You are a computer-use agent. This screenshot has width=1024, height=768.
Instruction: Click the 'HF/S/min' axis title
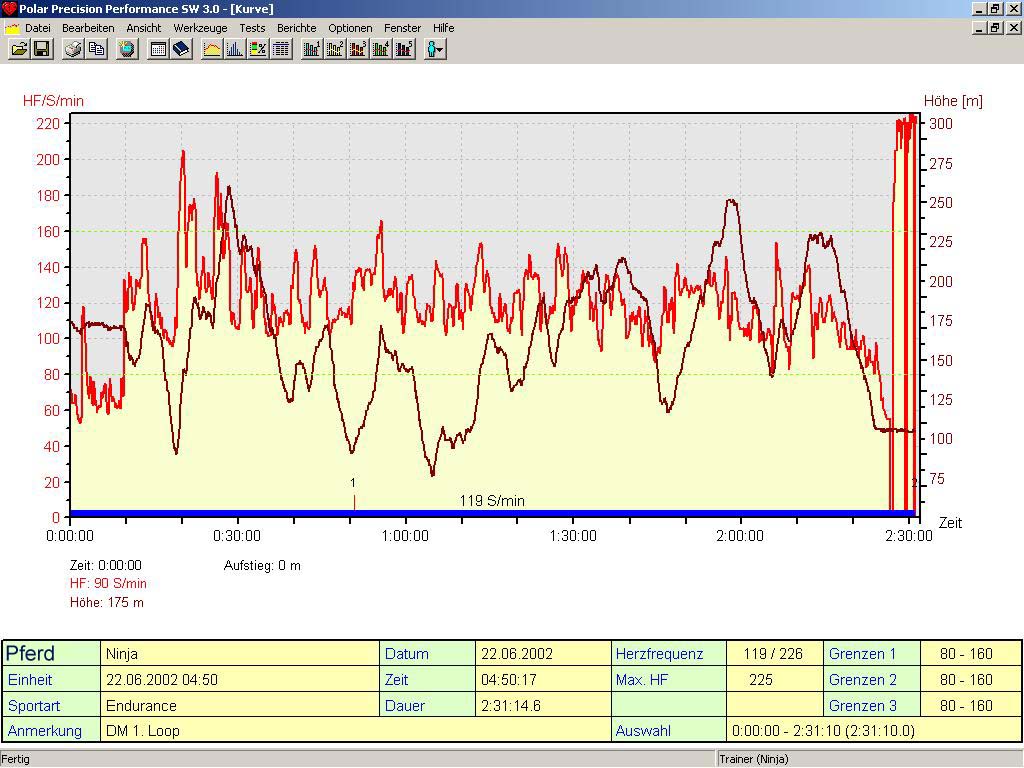click(x=53, y=101)
